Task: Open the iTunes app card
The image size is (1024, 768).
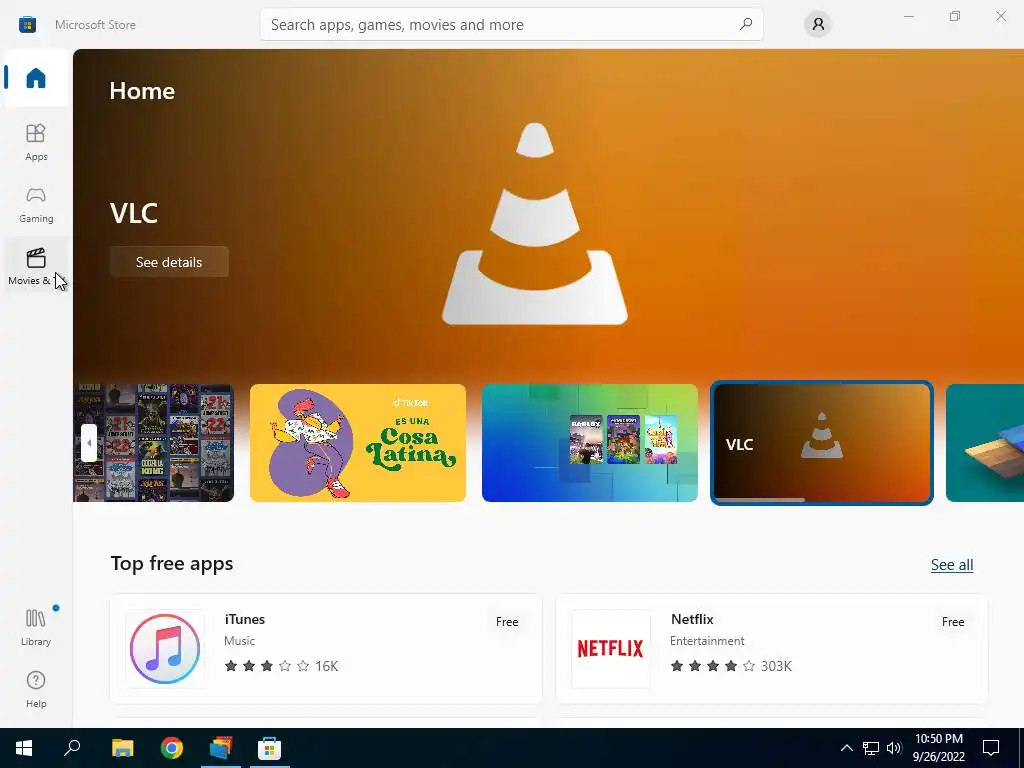Action: [x=326, y=648]
